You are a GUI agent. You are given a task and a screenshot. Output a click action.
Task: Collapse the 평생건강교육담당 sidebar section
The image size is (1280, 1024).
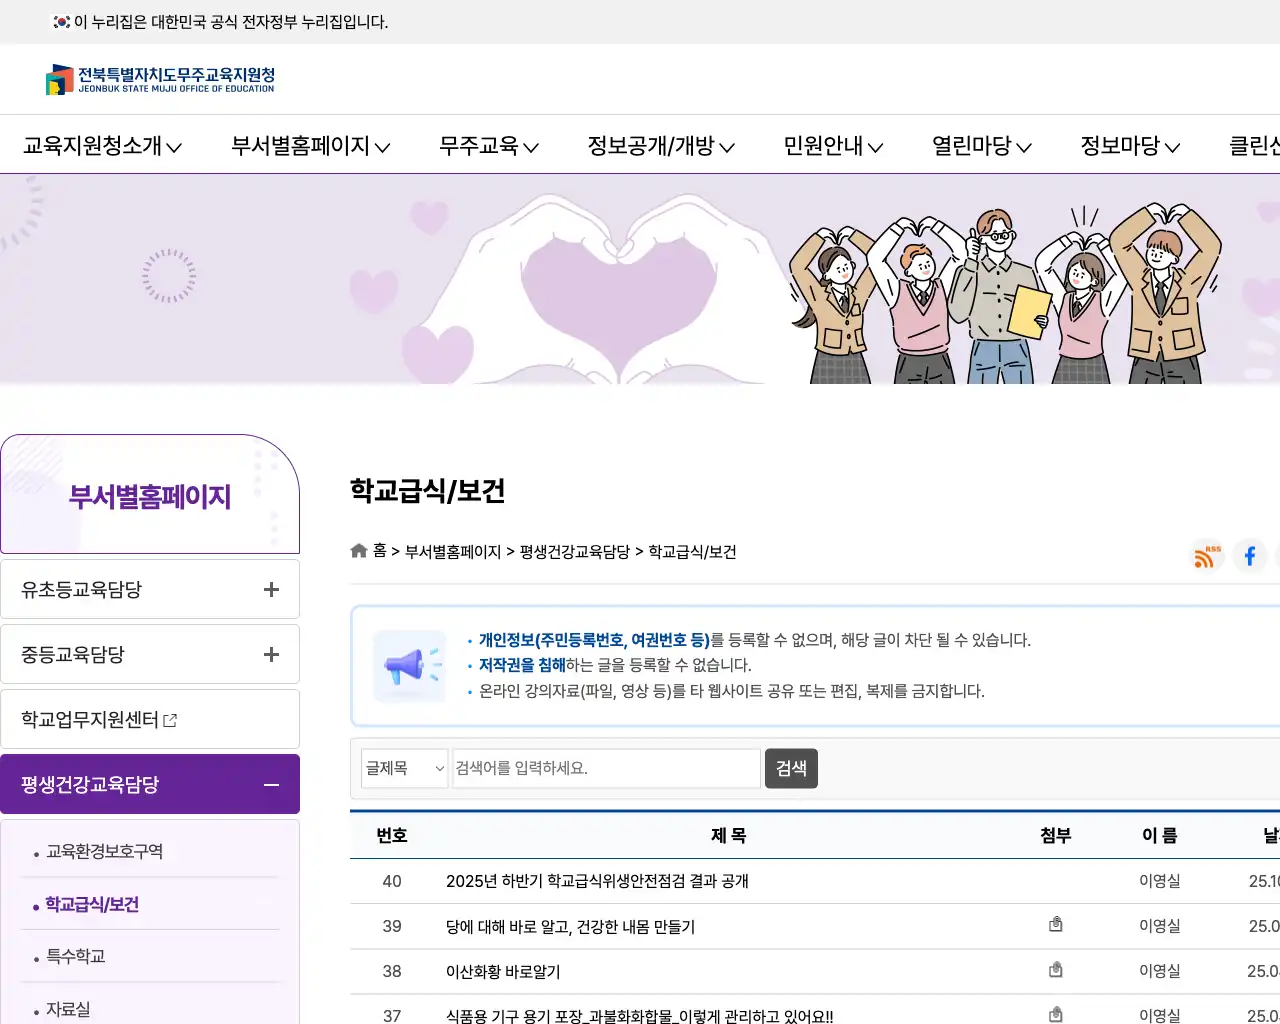point(271,785)
